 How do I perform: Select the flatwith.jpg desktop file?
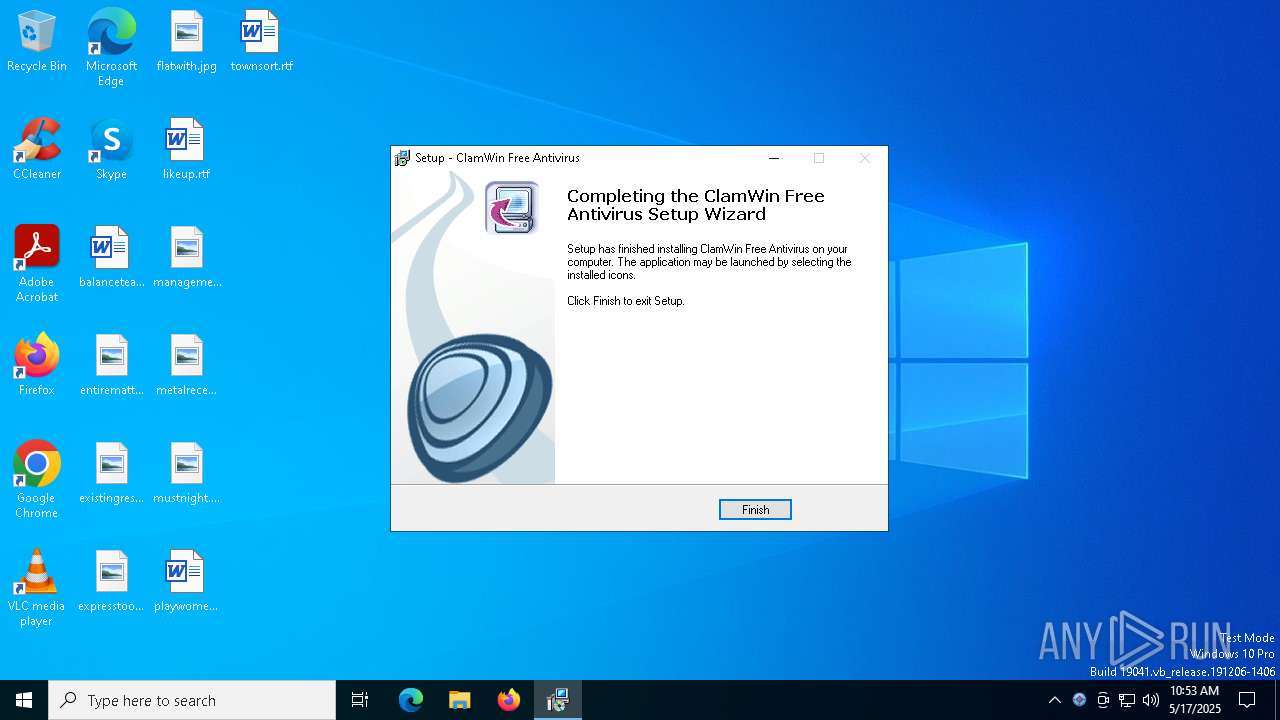pyautogui.click(x=187, y=42)
